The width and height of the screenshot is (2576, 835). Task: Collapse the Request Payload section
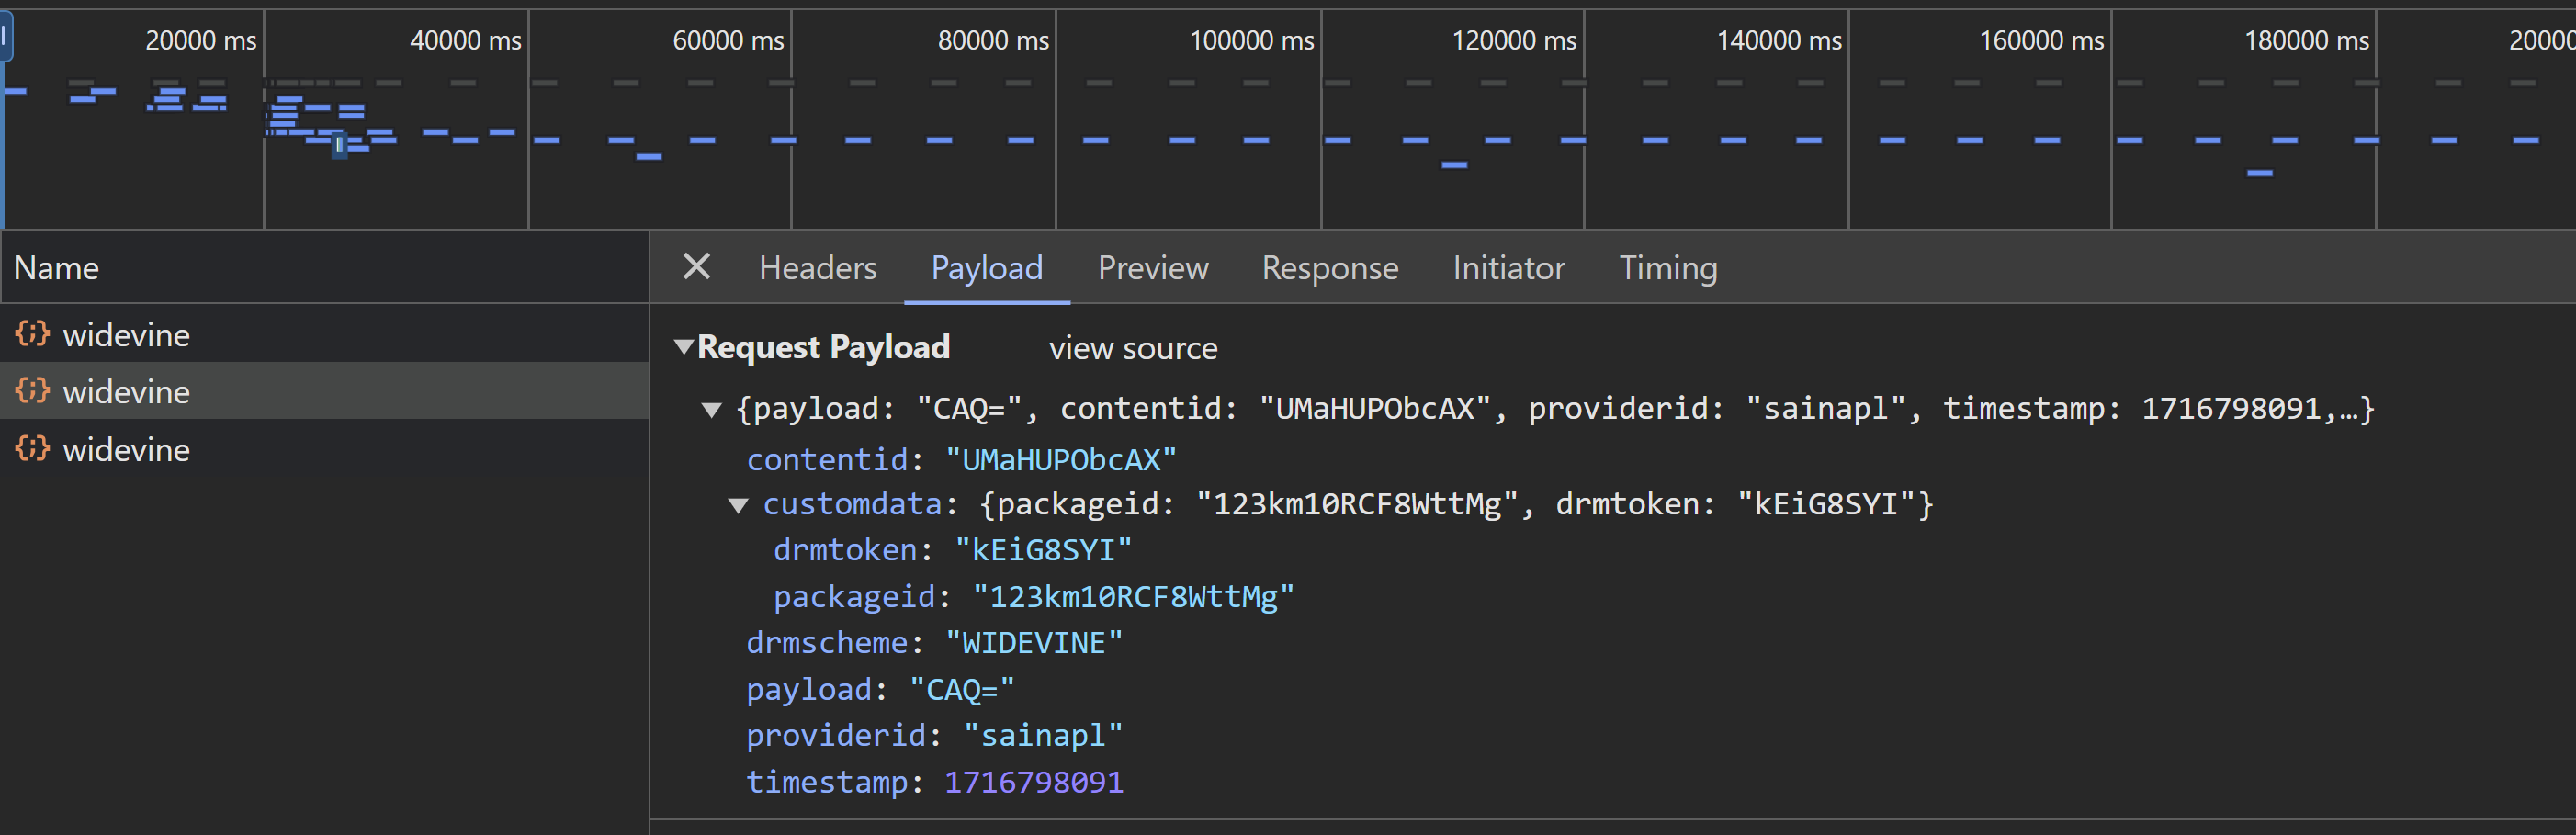click(684, 347)
